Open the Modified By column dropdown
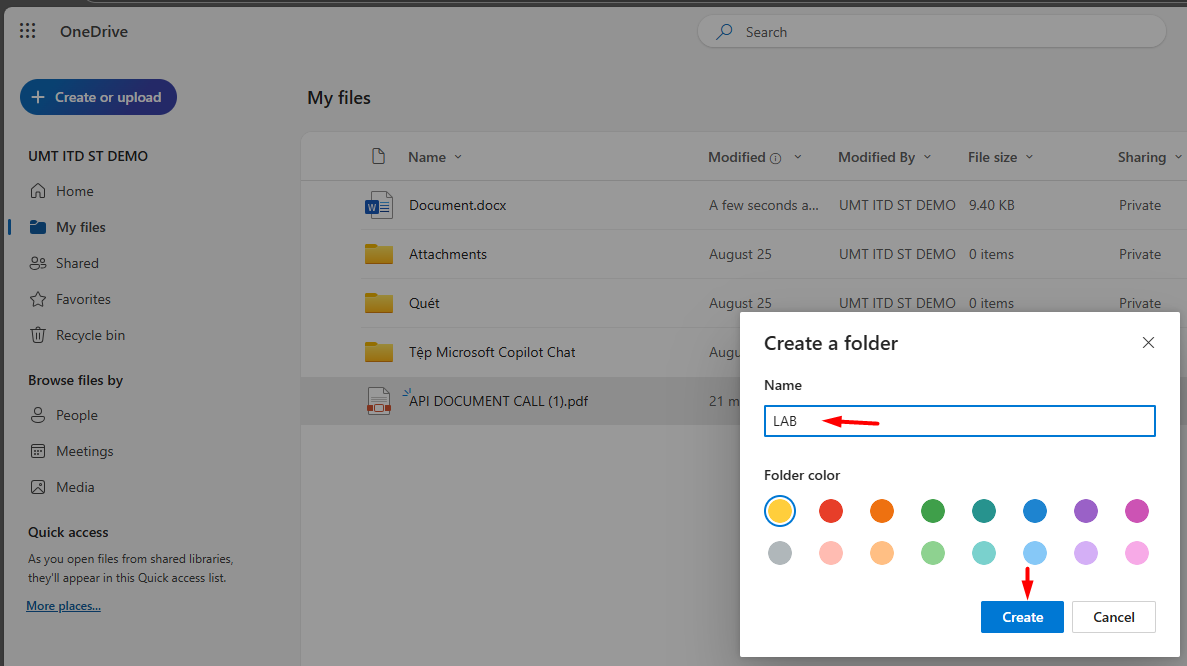The height and width of the screenshot is (666, 1187). click(x=927, y=157)
